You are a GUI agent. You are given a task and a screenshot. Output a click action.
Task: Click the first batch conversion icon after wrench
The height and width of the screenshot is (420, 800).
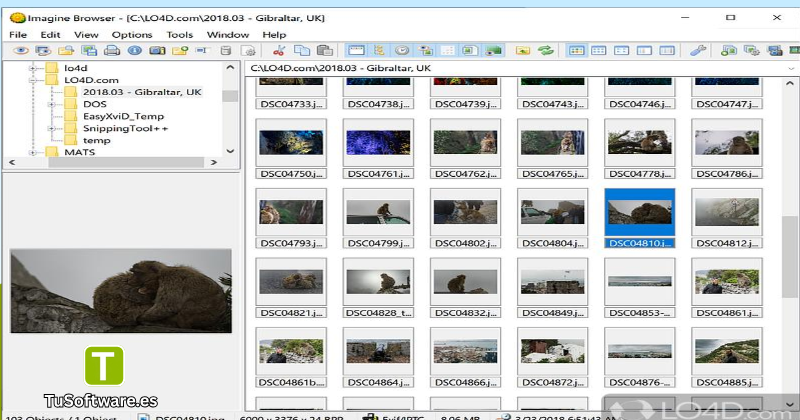729,51
